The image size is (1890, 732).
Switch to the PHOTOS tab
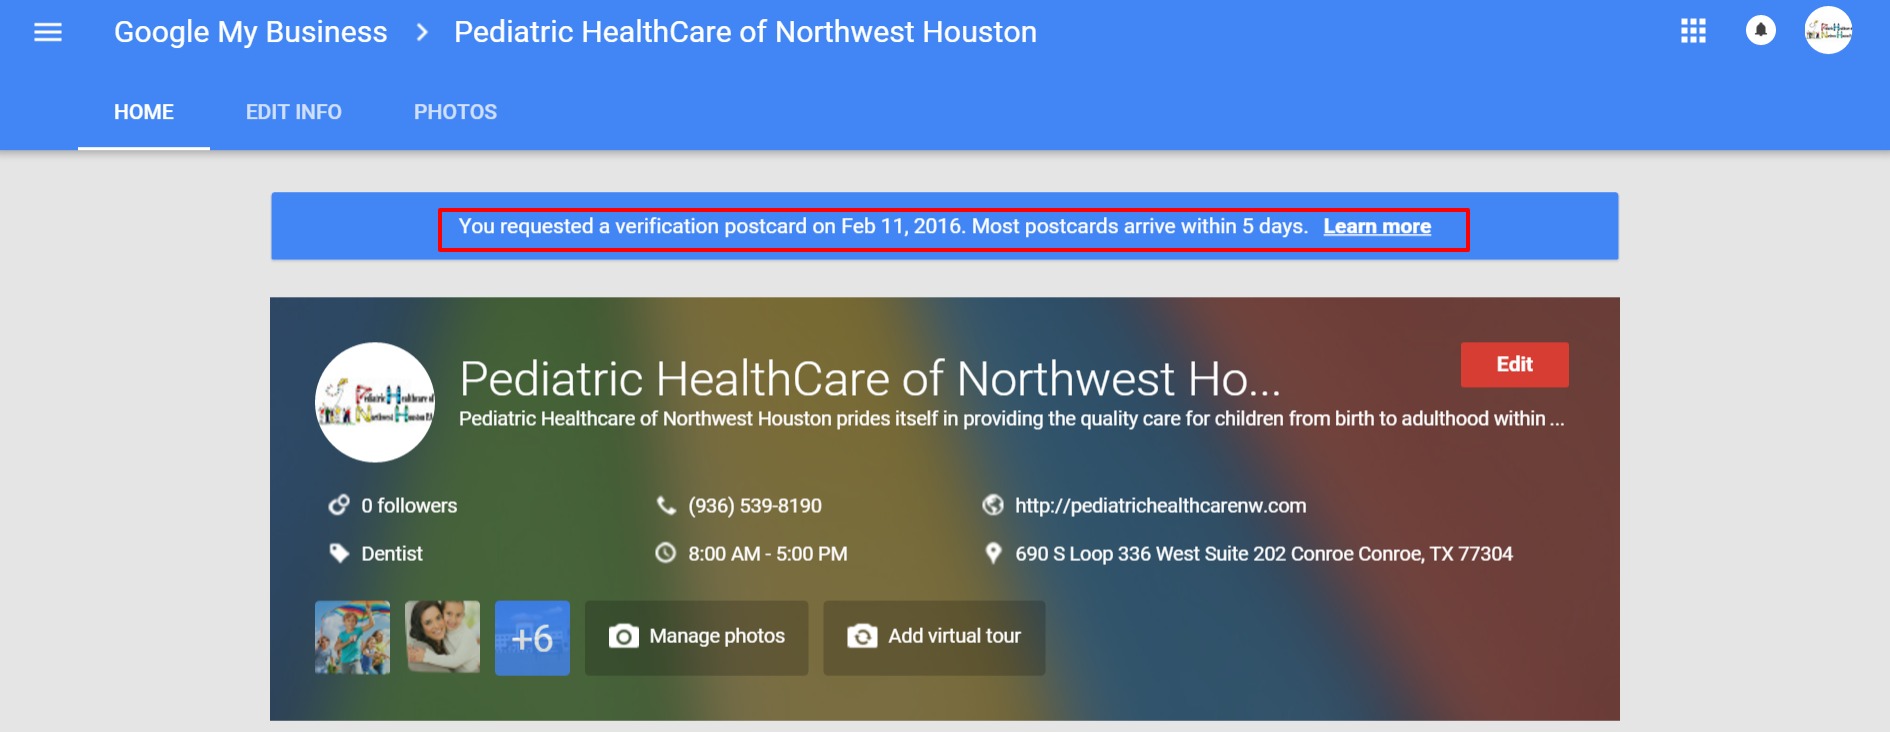pyautogui.click(x=455, y=112)
